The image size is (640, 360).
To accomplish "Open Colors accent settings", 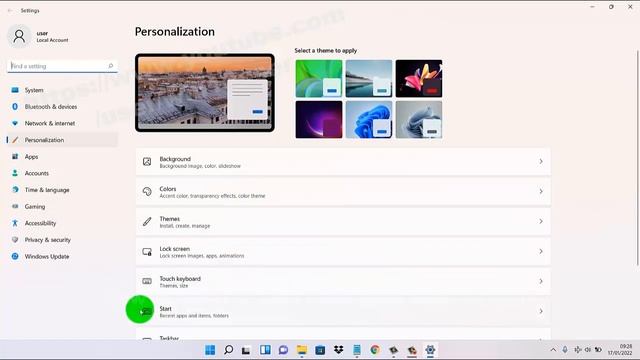I will tap(343, 191).
